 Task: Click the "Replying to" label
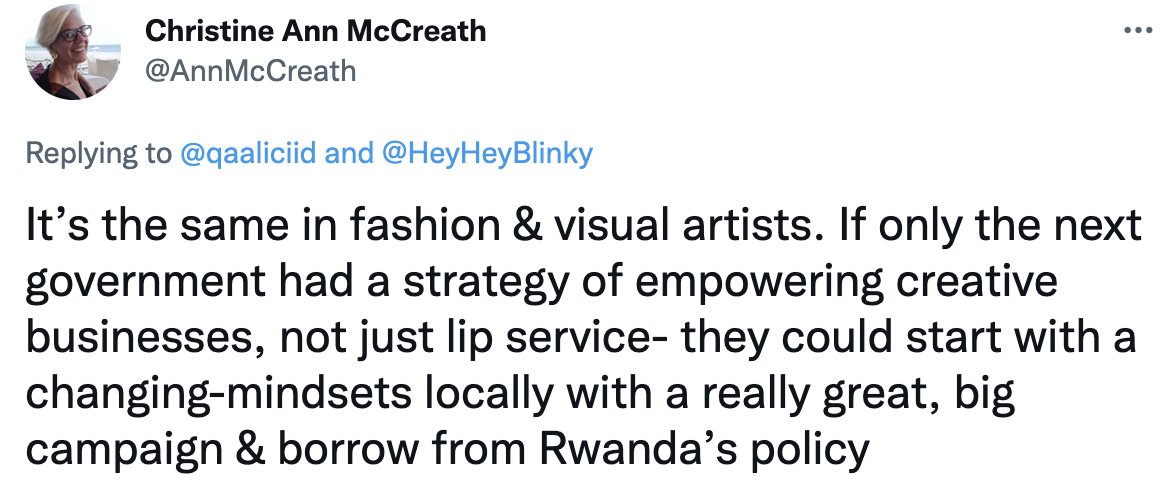pyautogui.click(x=98, y=153)
